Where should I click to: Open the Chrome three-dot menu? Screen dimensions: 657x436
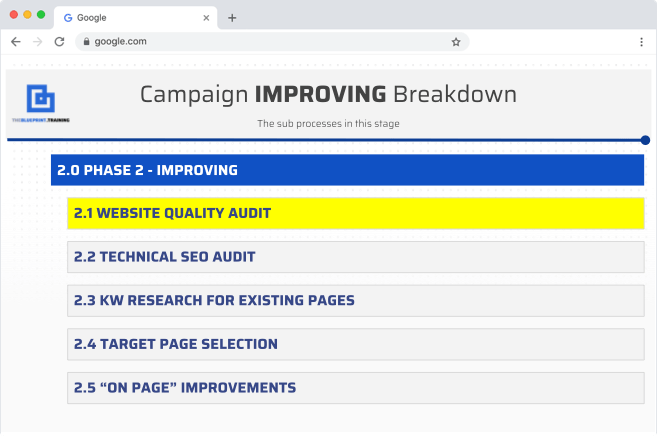point(641,42)
